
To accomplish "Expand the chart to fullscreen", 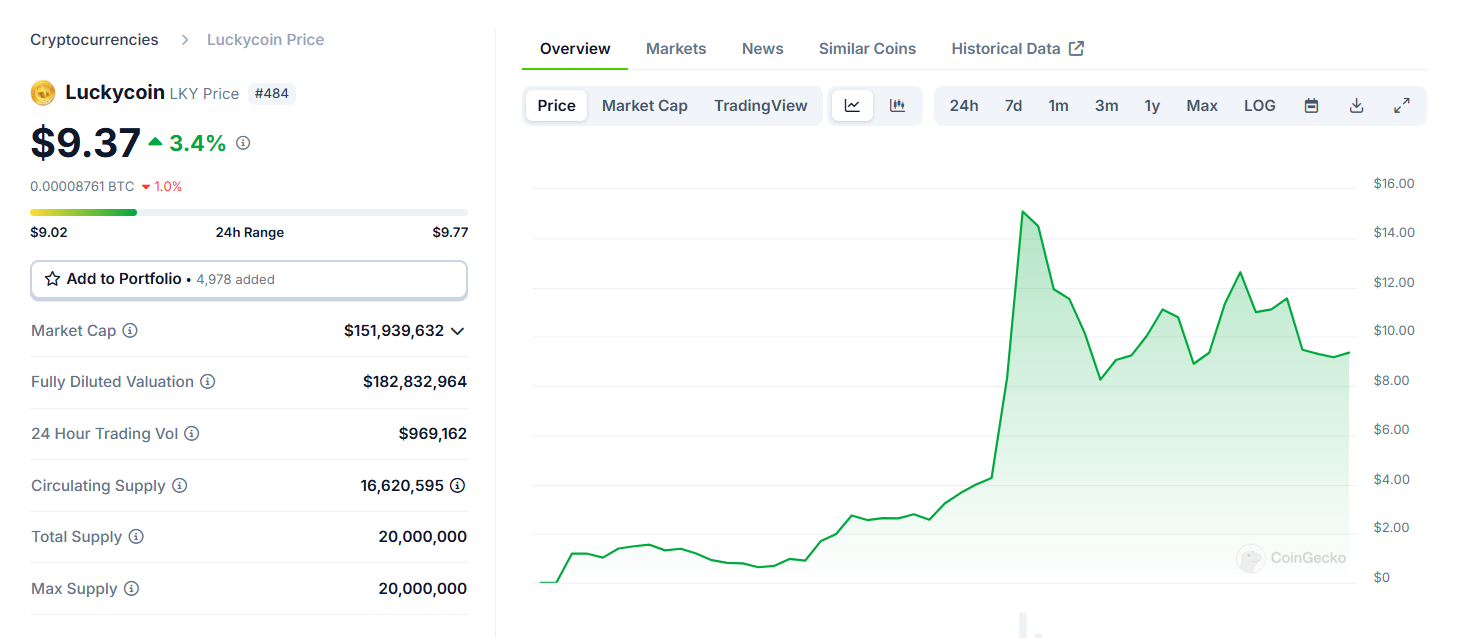I will point(1402,105).
